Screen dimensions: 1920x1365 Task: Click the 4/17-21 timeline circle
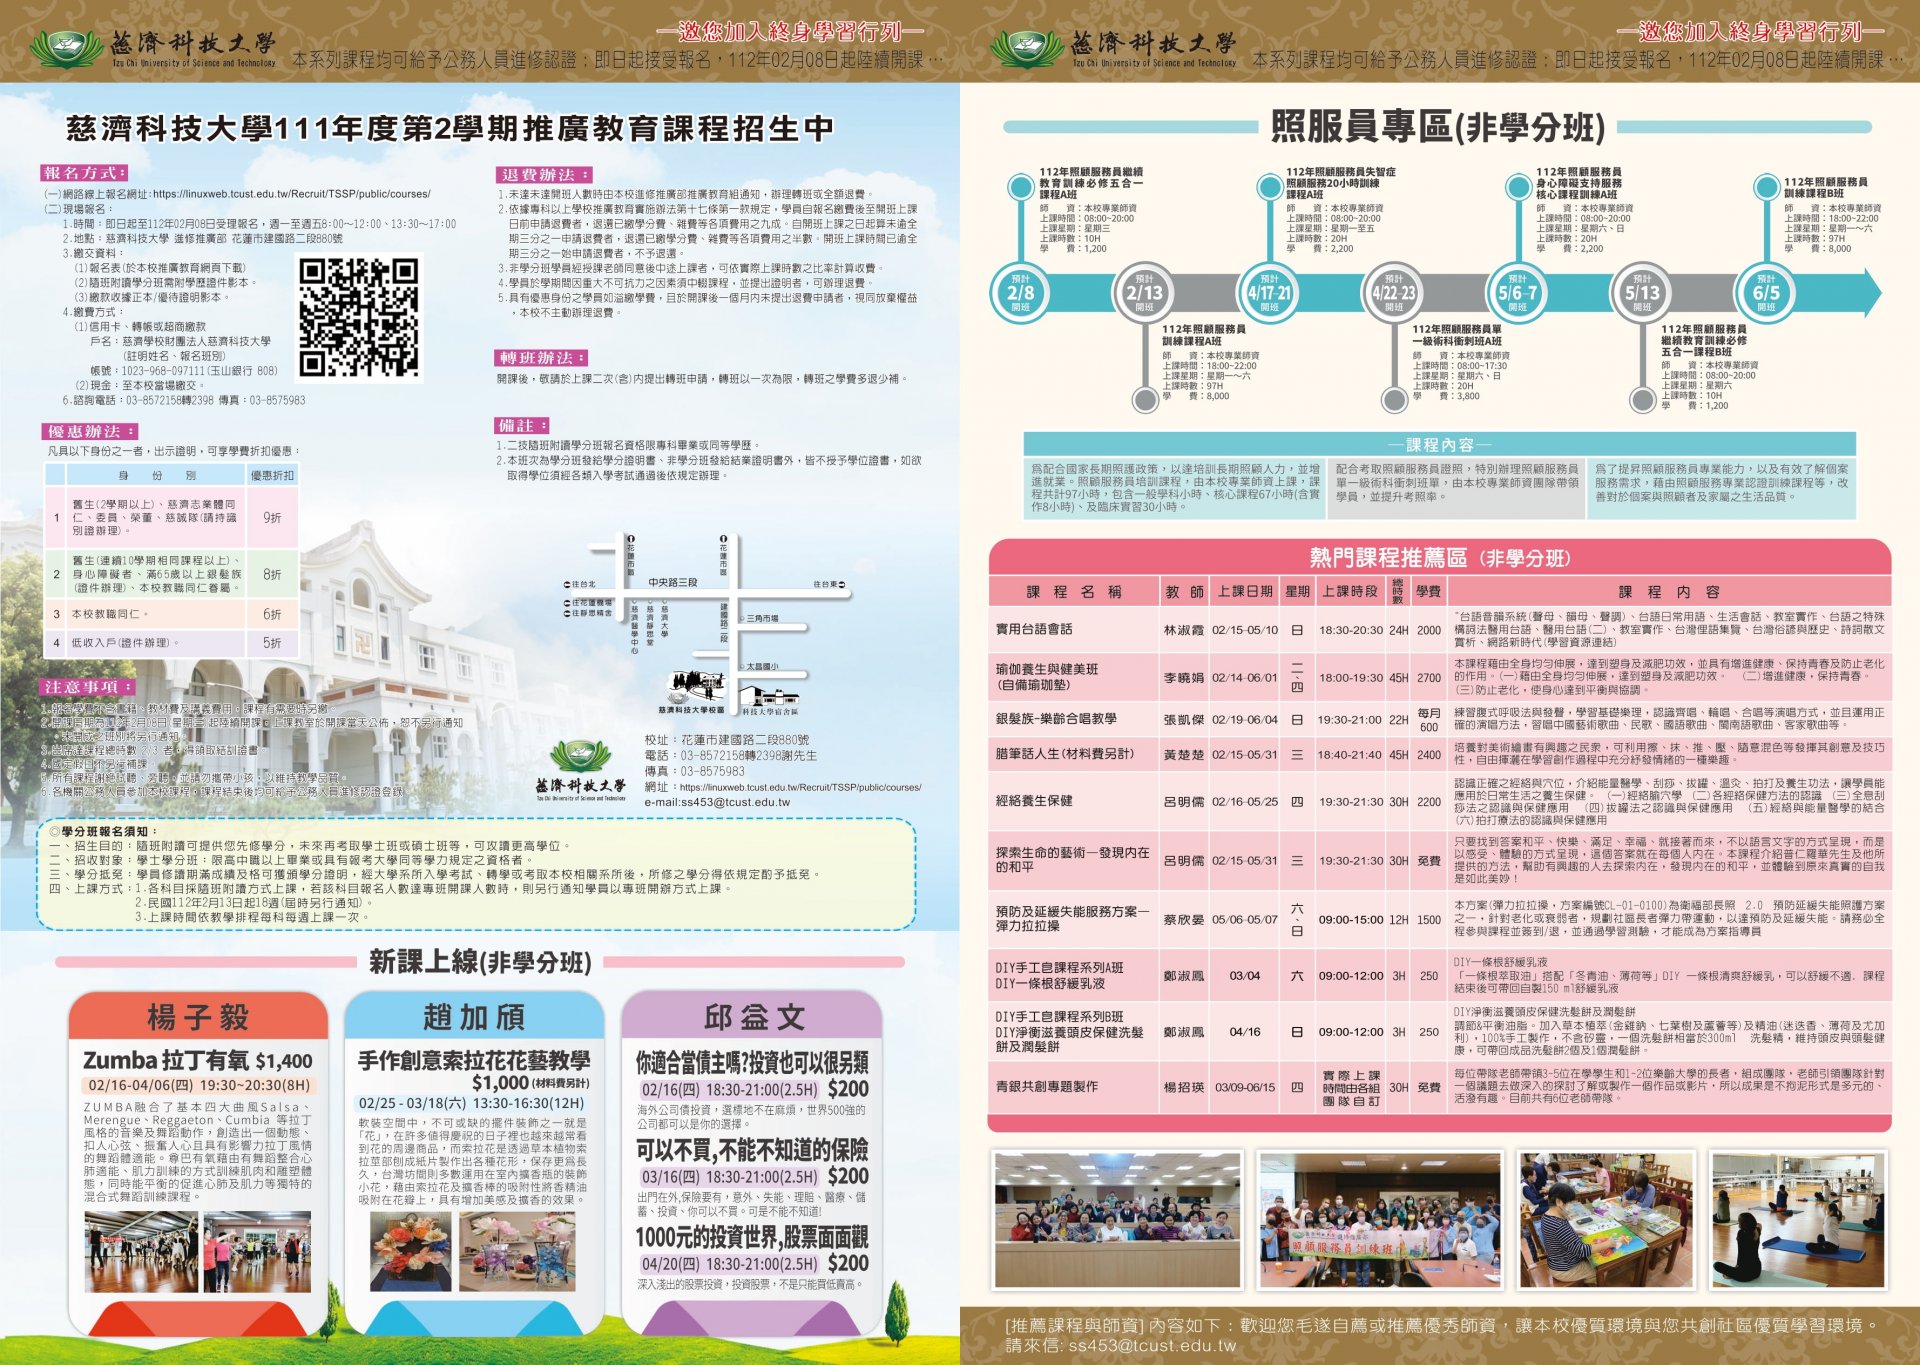(1269, 293)
